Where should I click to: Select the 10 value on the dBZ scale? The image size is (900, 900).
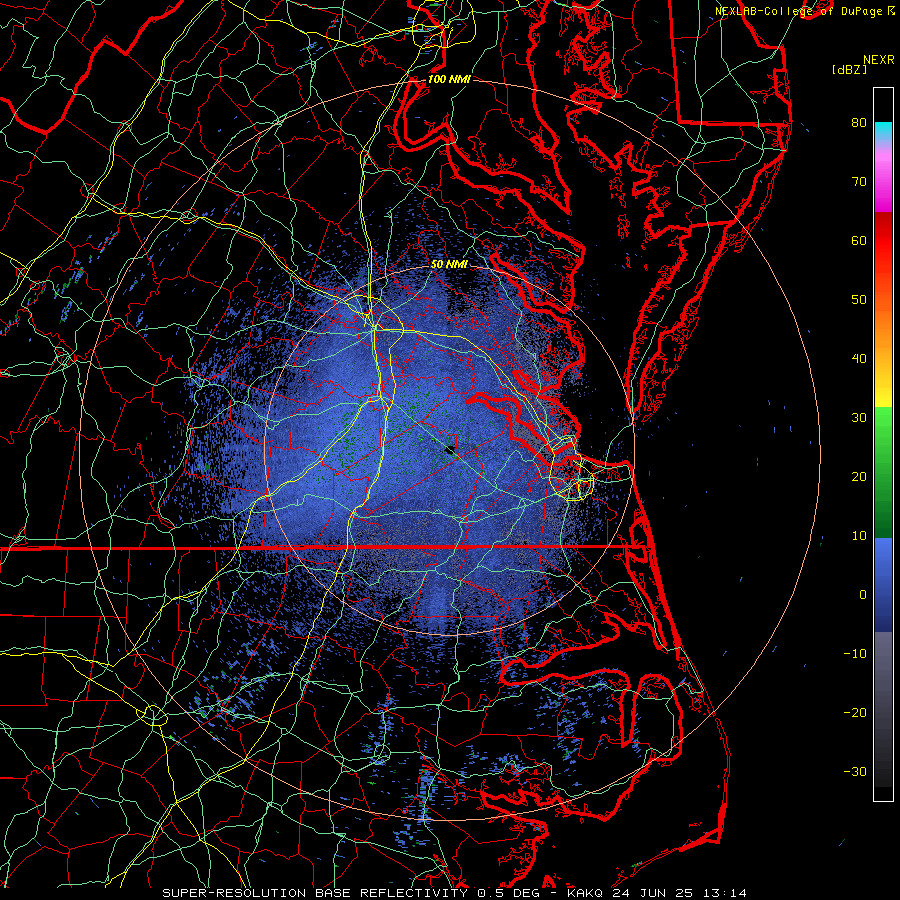click(859, 536)
